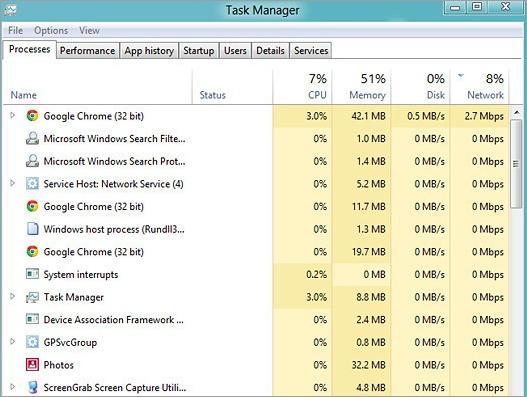Switch to the App history tab

click(149, 50)
